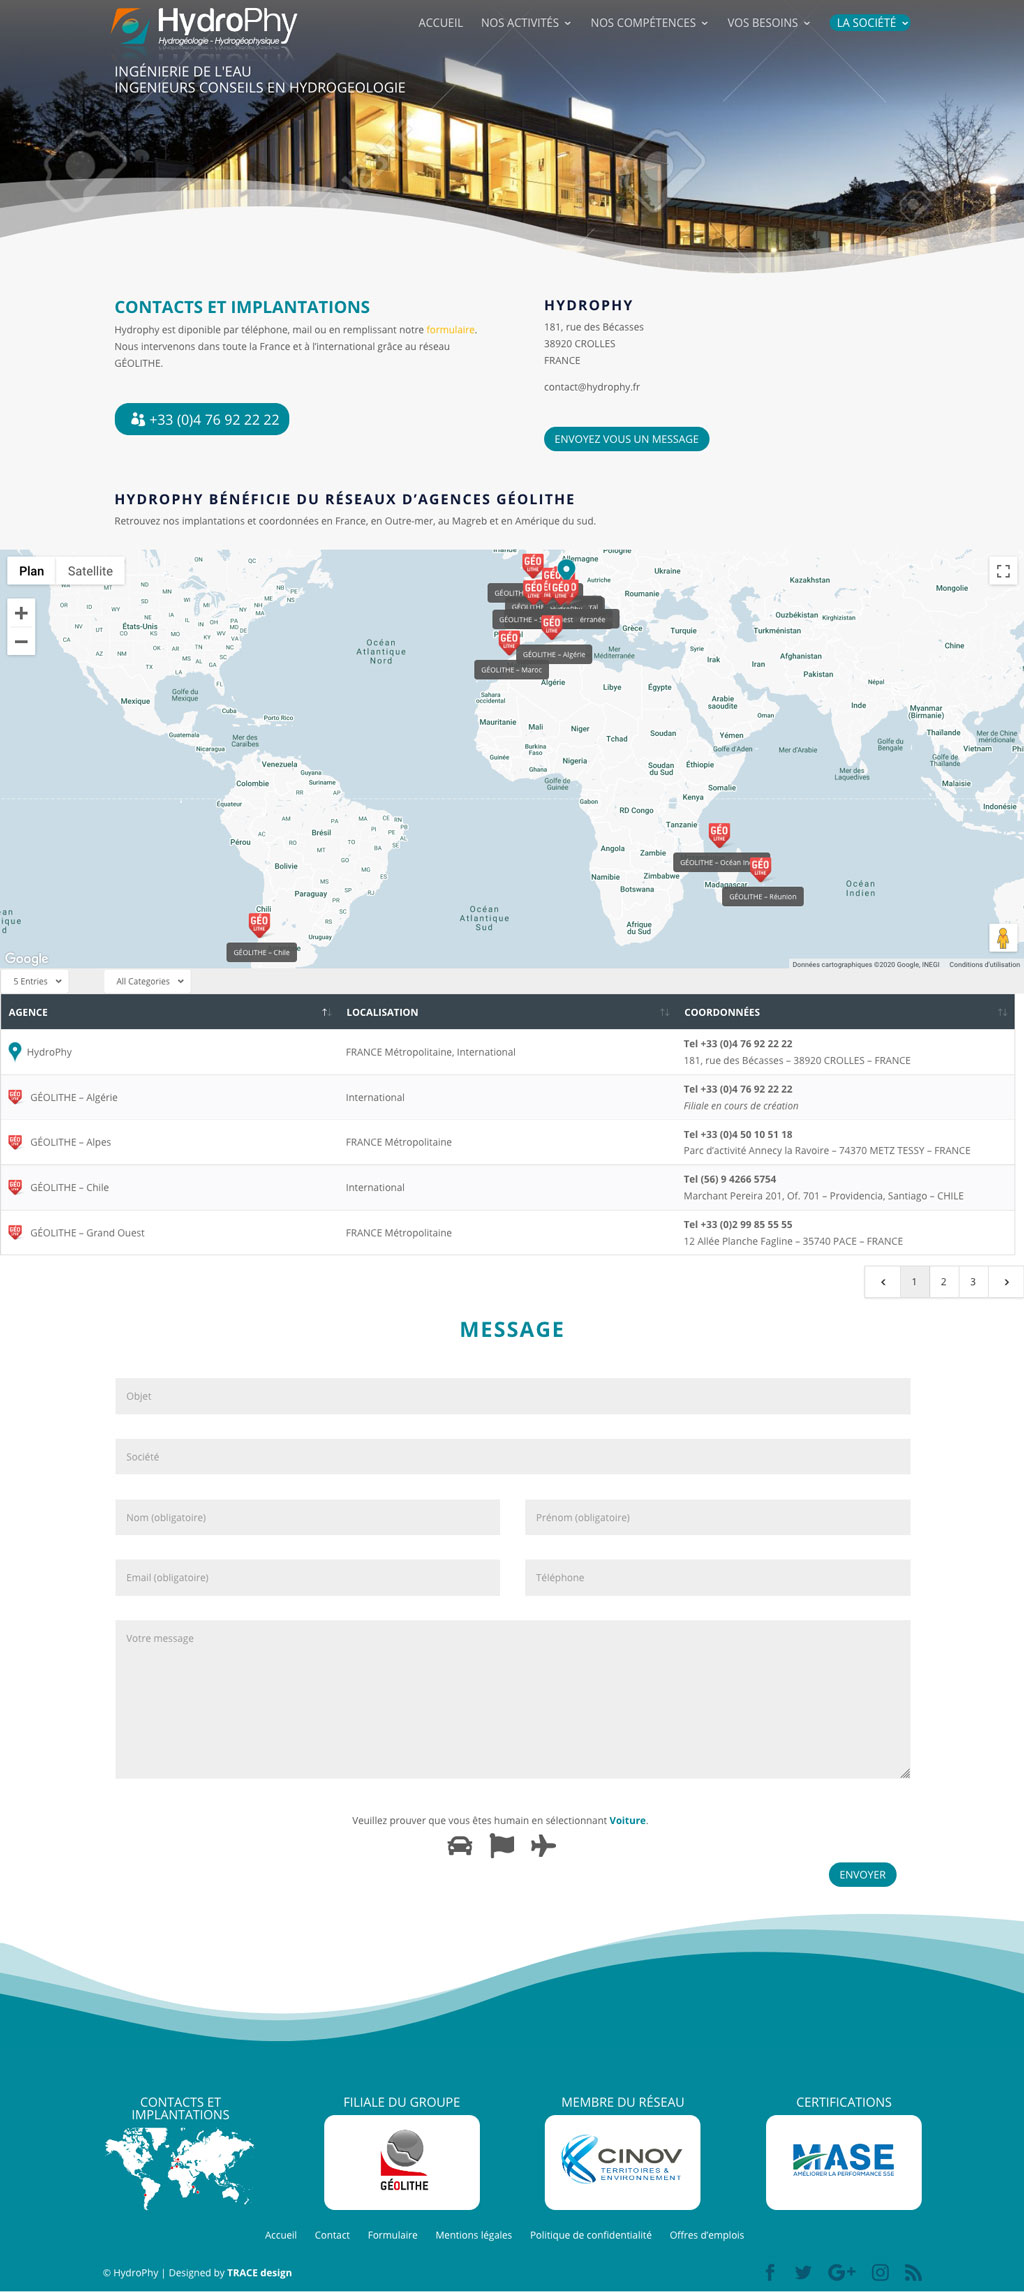This screenshot has width=1024, height=2292.
Task: Click the CINOV logo in footer
Action: point(622,2164)
